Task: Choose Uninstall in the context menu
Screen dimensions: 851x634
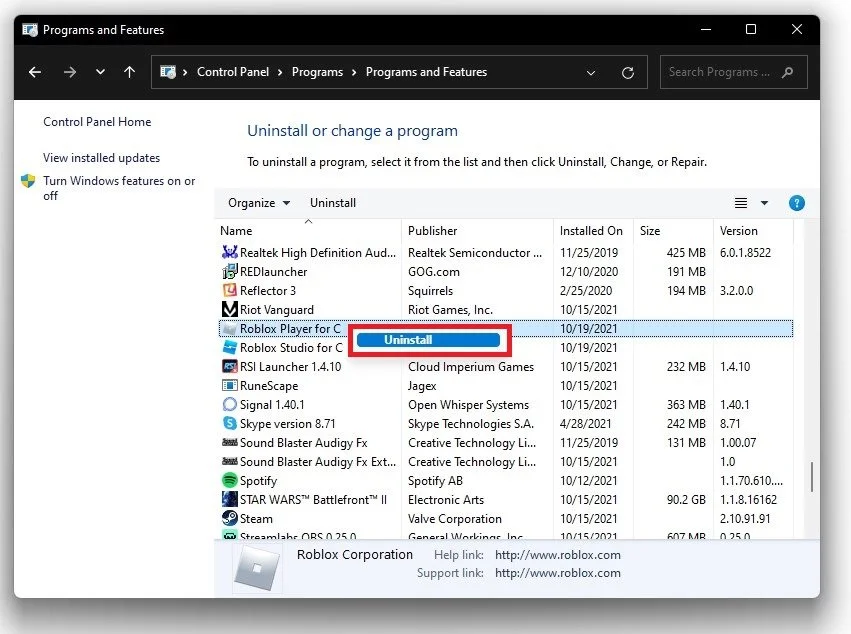Action: [x=428, y=340]
